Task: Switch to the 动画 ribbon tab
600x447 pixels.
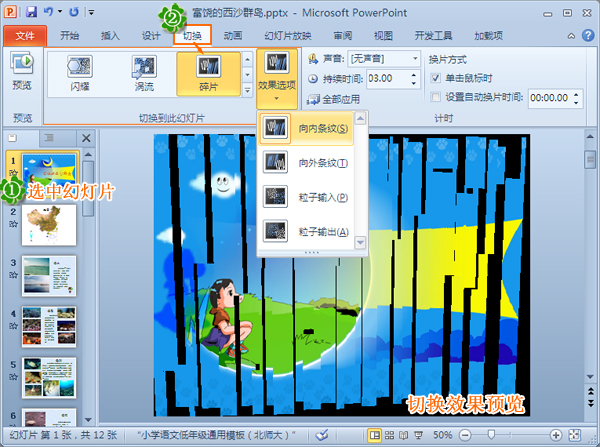Action: 233,36
